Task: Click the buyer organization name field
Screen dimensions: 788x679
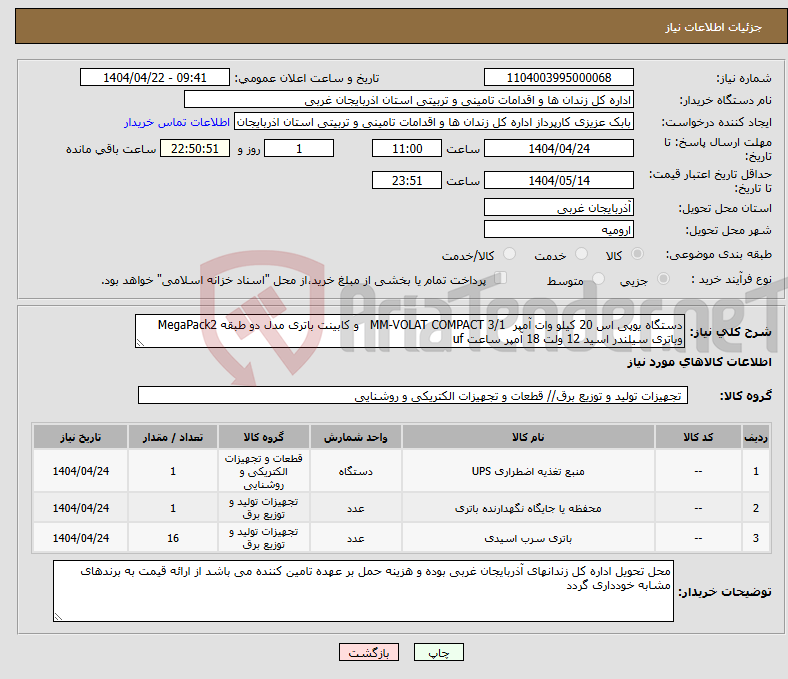Action: [409, 100]
